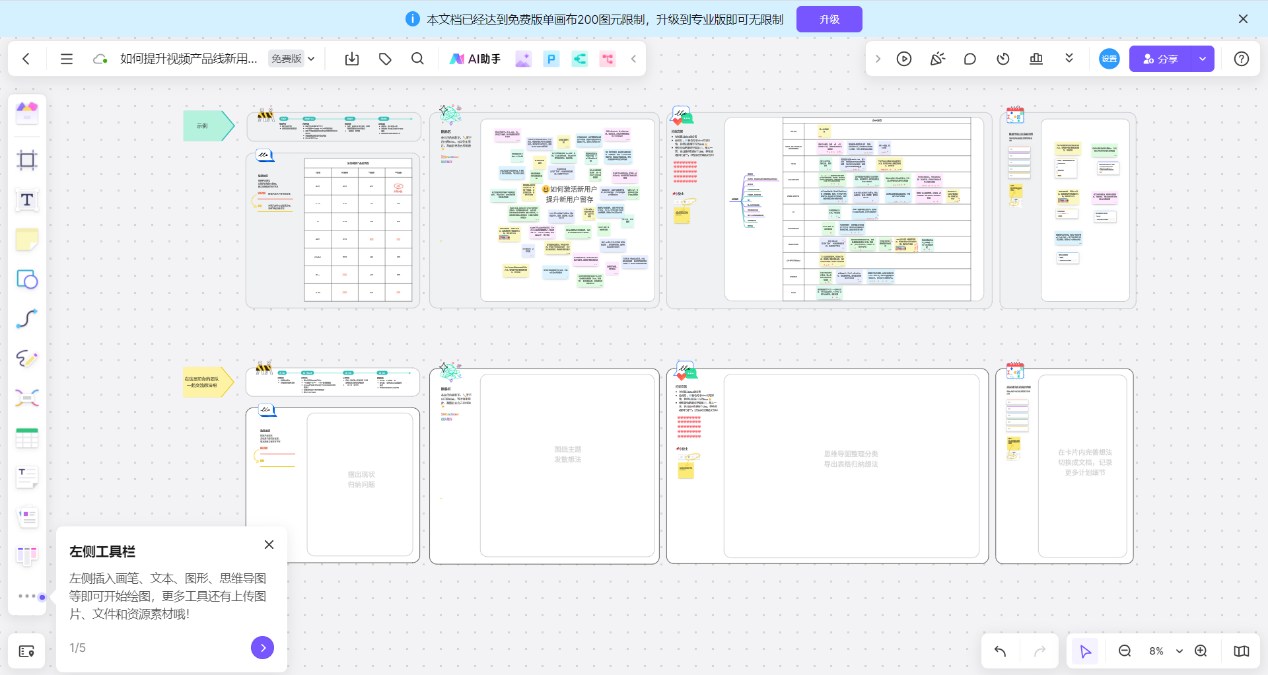Viewport: 1268px width, 675px height.
Task: Click the 升级 upgrade button
Action: pyautogui.click(x=829, y=19)
